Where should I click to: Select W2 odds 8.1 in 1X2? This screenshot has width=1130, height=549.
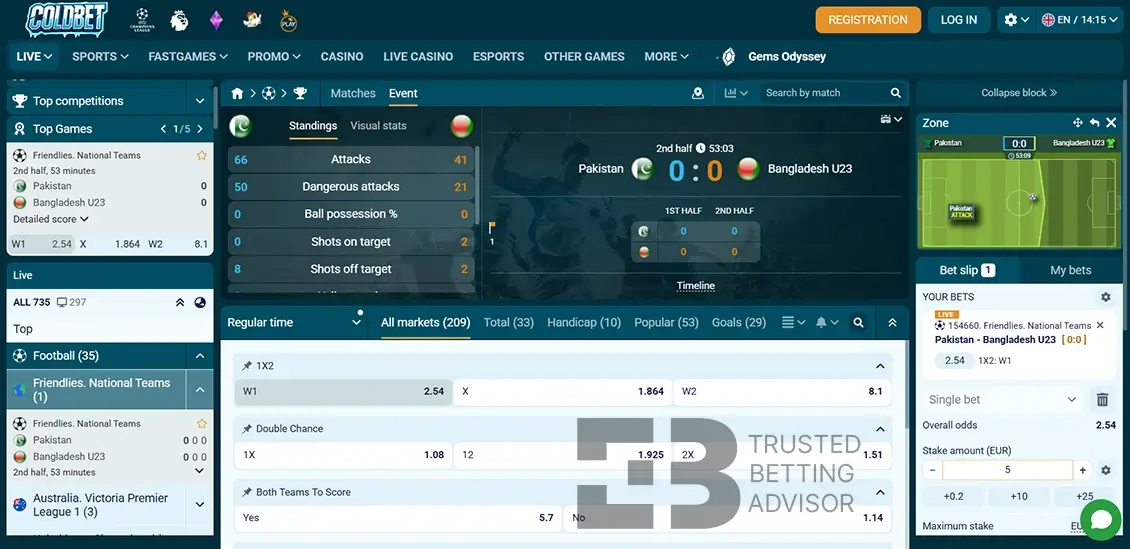click(x=782, y=391)
